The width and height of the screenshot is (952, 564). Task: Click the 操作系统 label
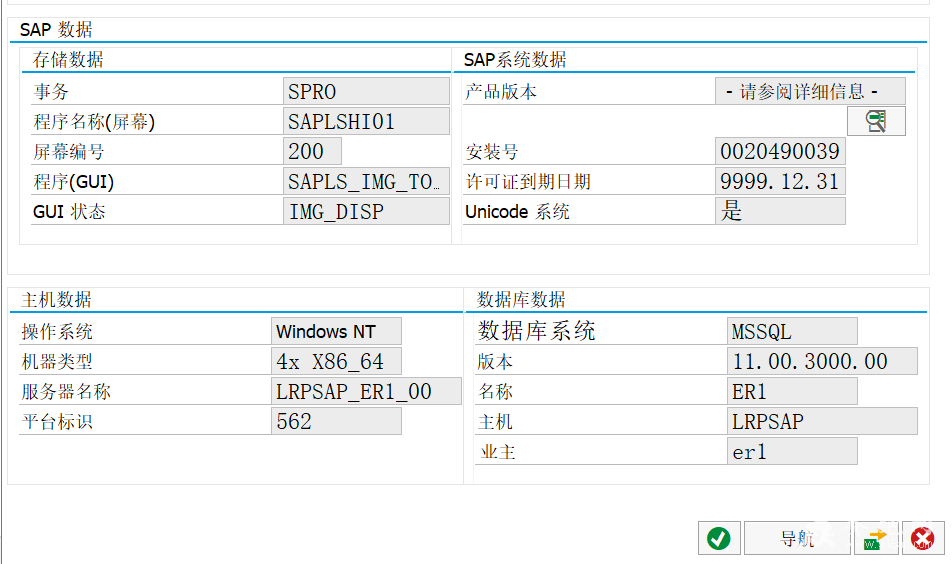click(x=57, y=331)
